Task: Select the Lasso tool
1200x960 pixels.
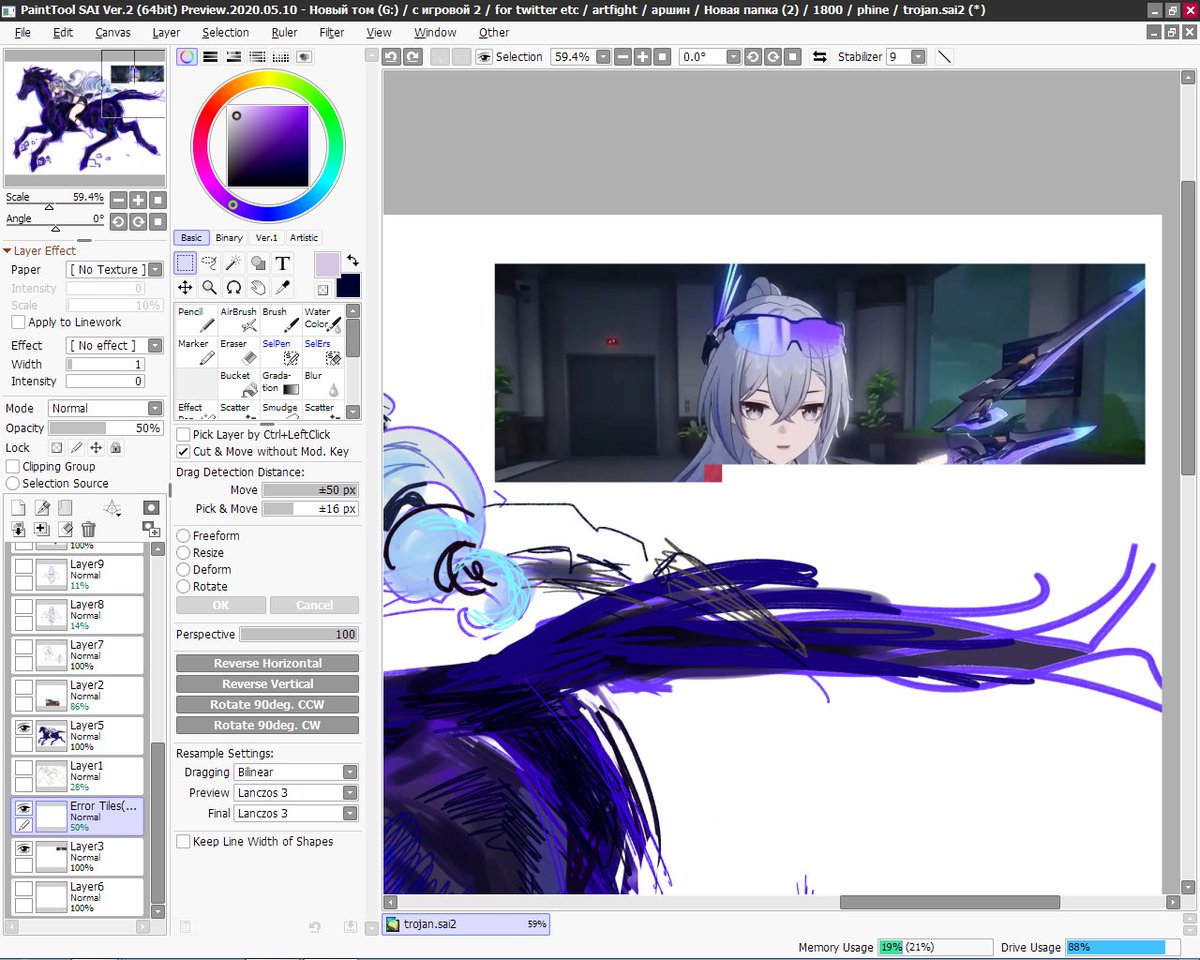Action: (x=210, y=263)
